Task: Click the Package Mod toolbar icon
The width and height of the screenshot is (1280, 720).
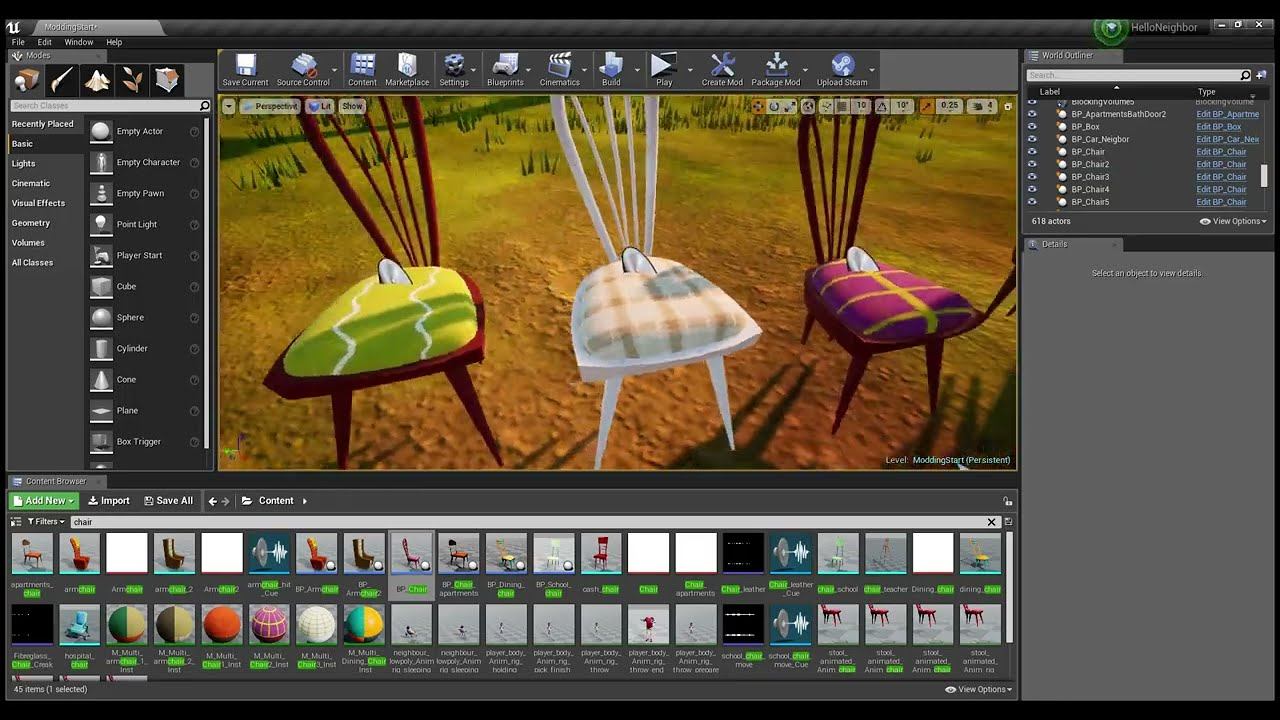Action: 775,67
